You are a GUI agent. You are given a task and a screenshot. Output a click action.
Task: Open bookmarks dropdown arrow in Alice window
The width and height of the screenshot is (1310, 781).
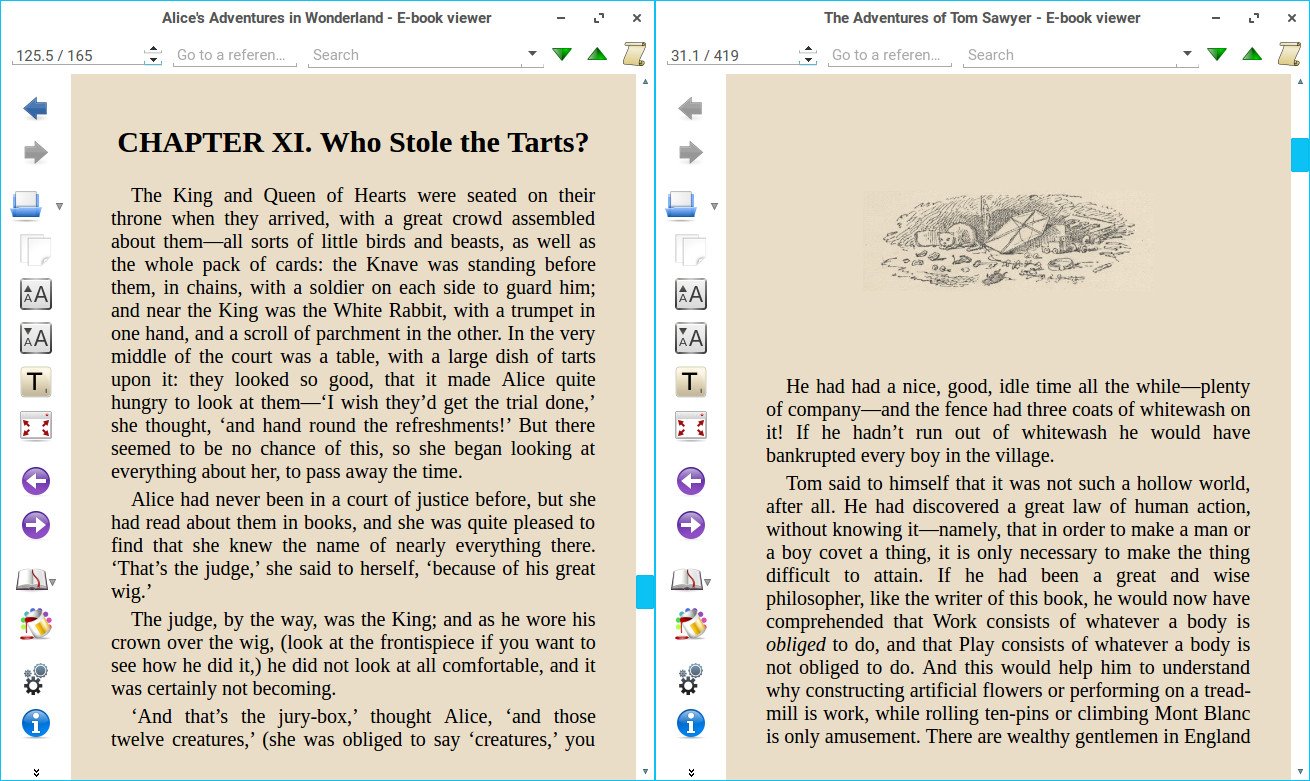(x=59, y=207)
